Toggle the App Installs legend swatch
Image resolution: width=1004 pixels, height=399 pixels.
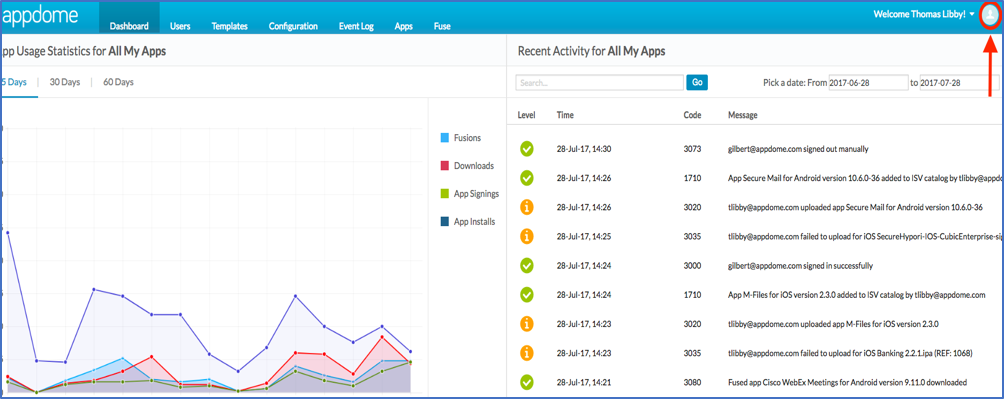click(444, 222)
